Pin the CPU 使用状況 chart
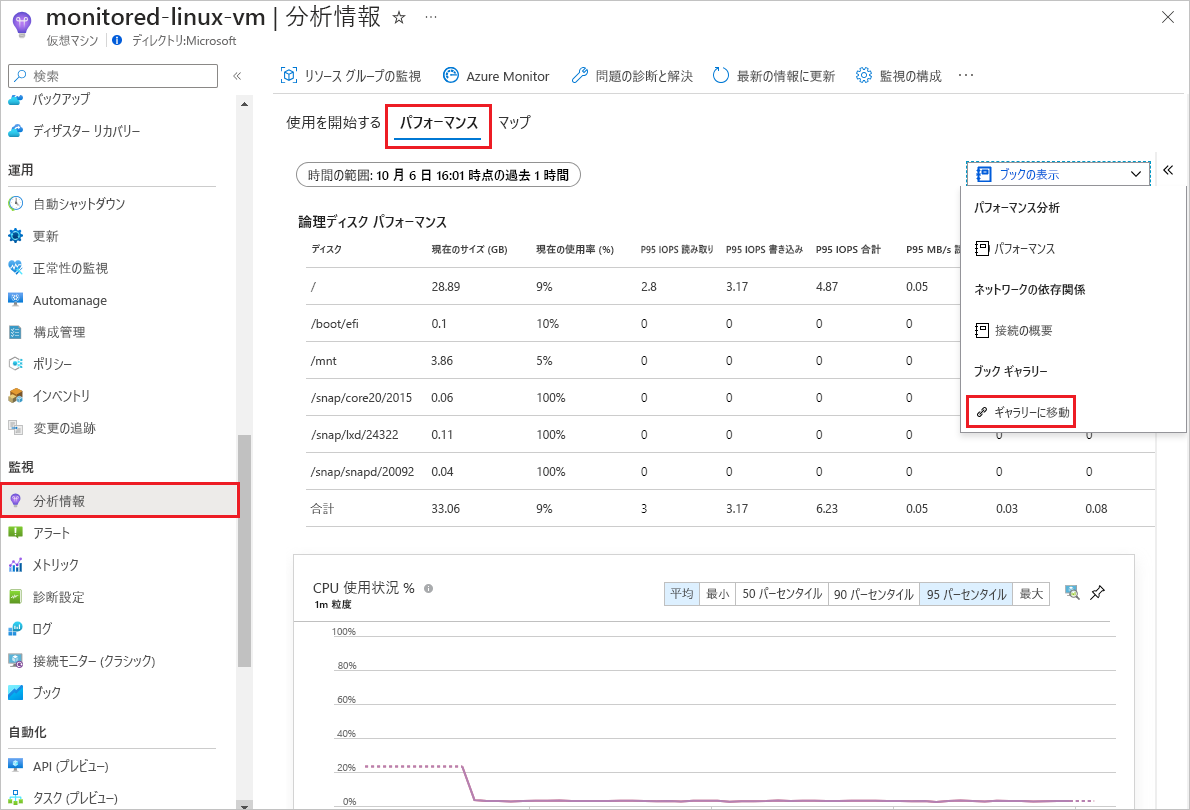This screenshot has height=810, width=1190. (x=1097, y=593)
